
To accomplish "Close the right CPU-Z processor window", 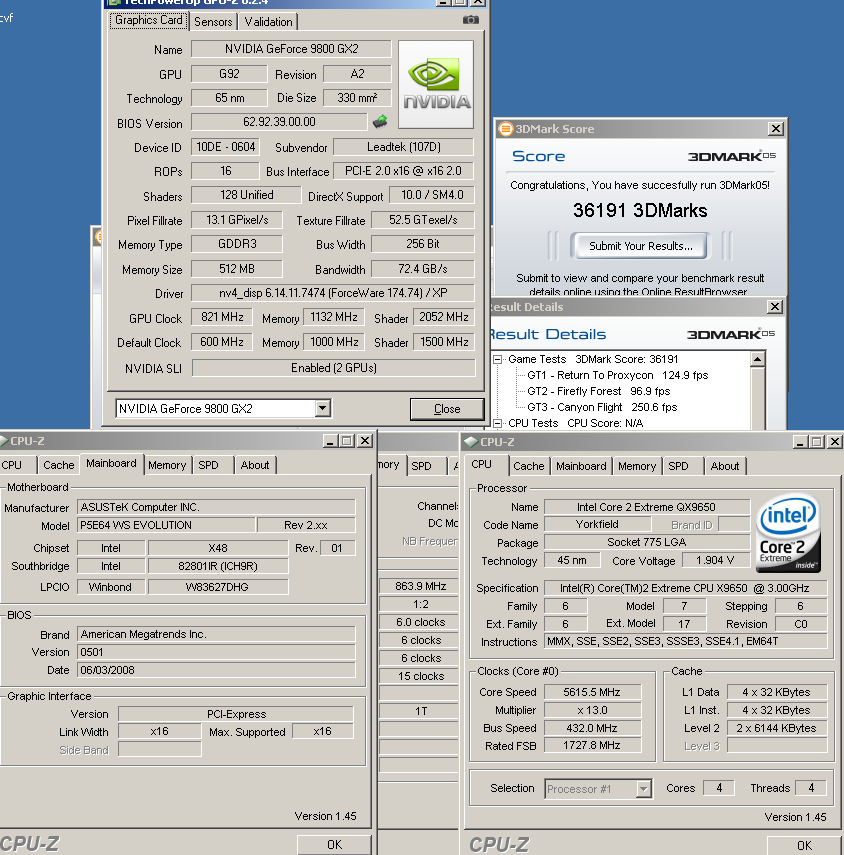I will click(835, 442).
